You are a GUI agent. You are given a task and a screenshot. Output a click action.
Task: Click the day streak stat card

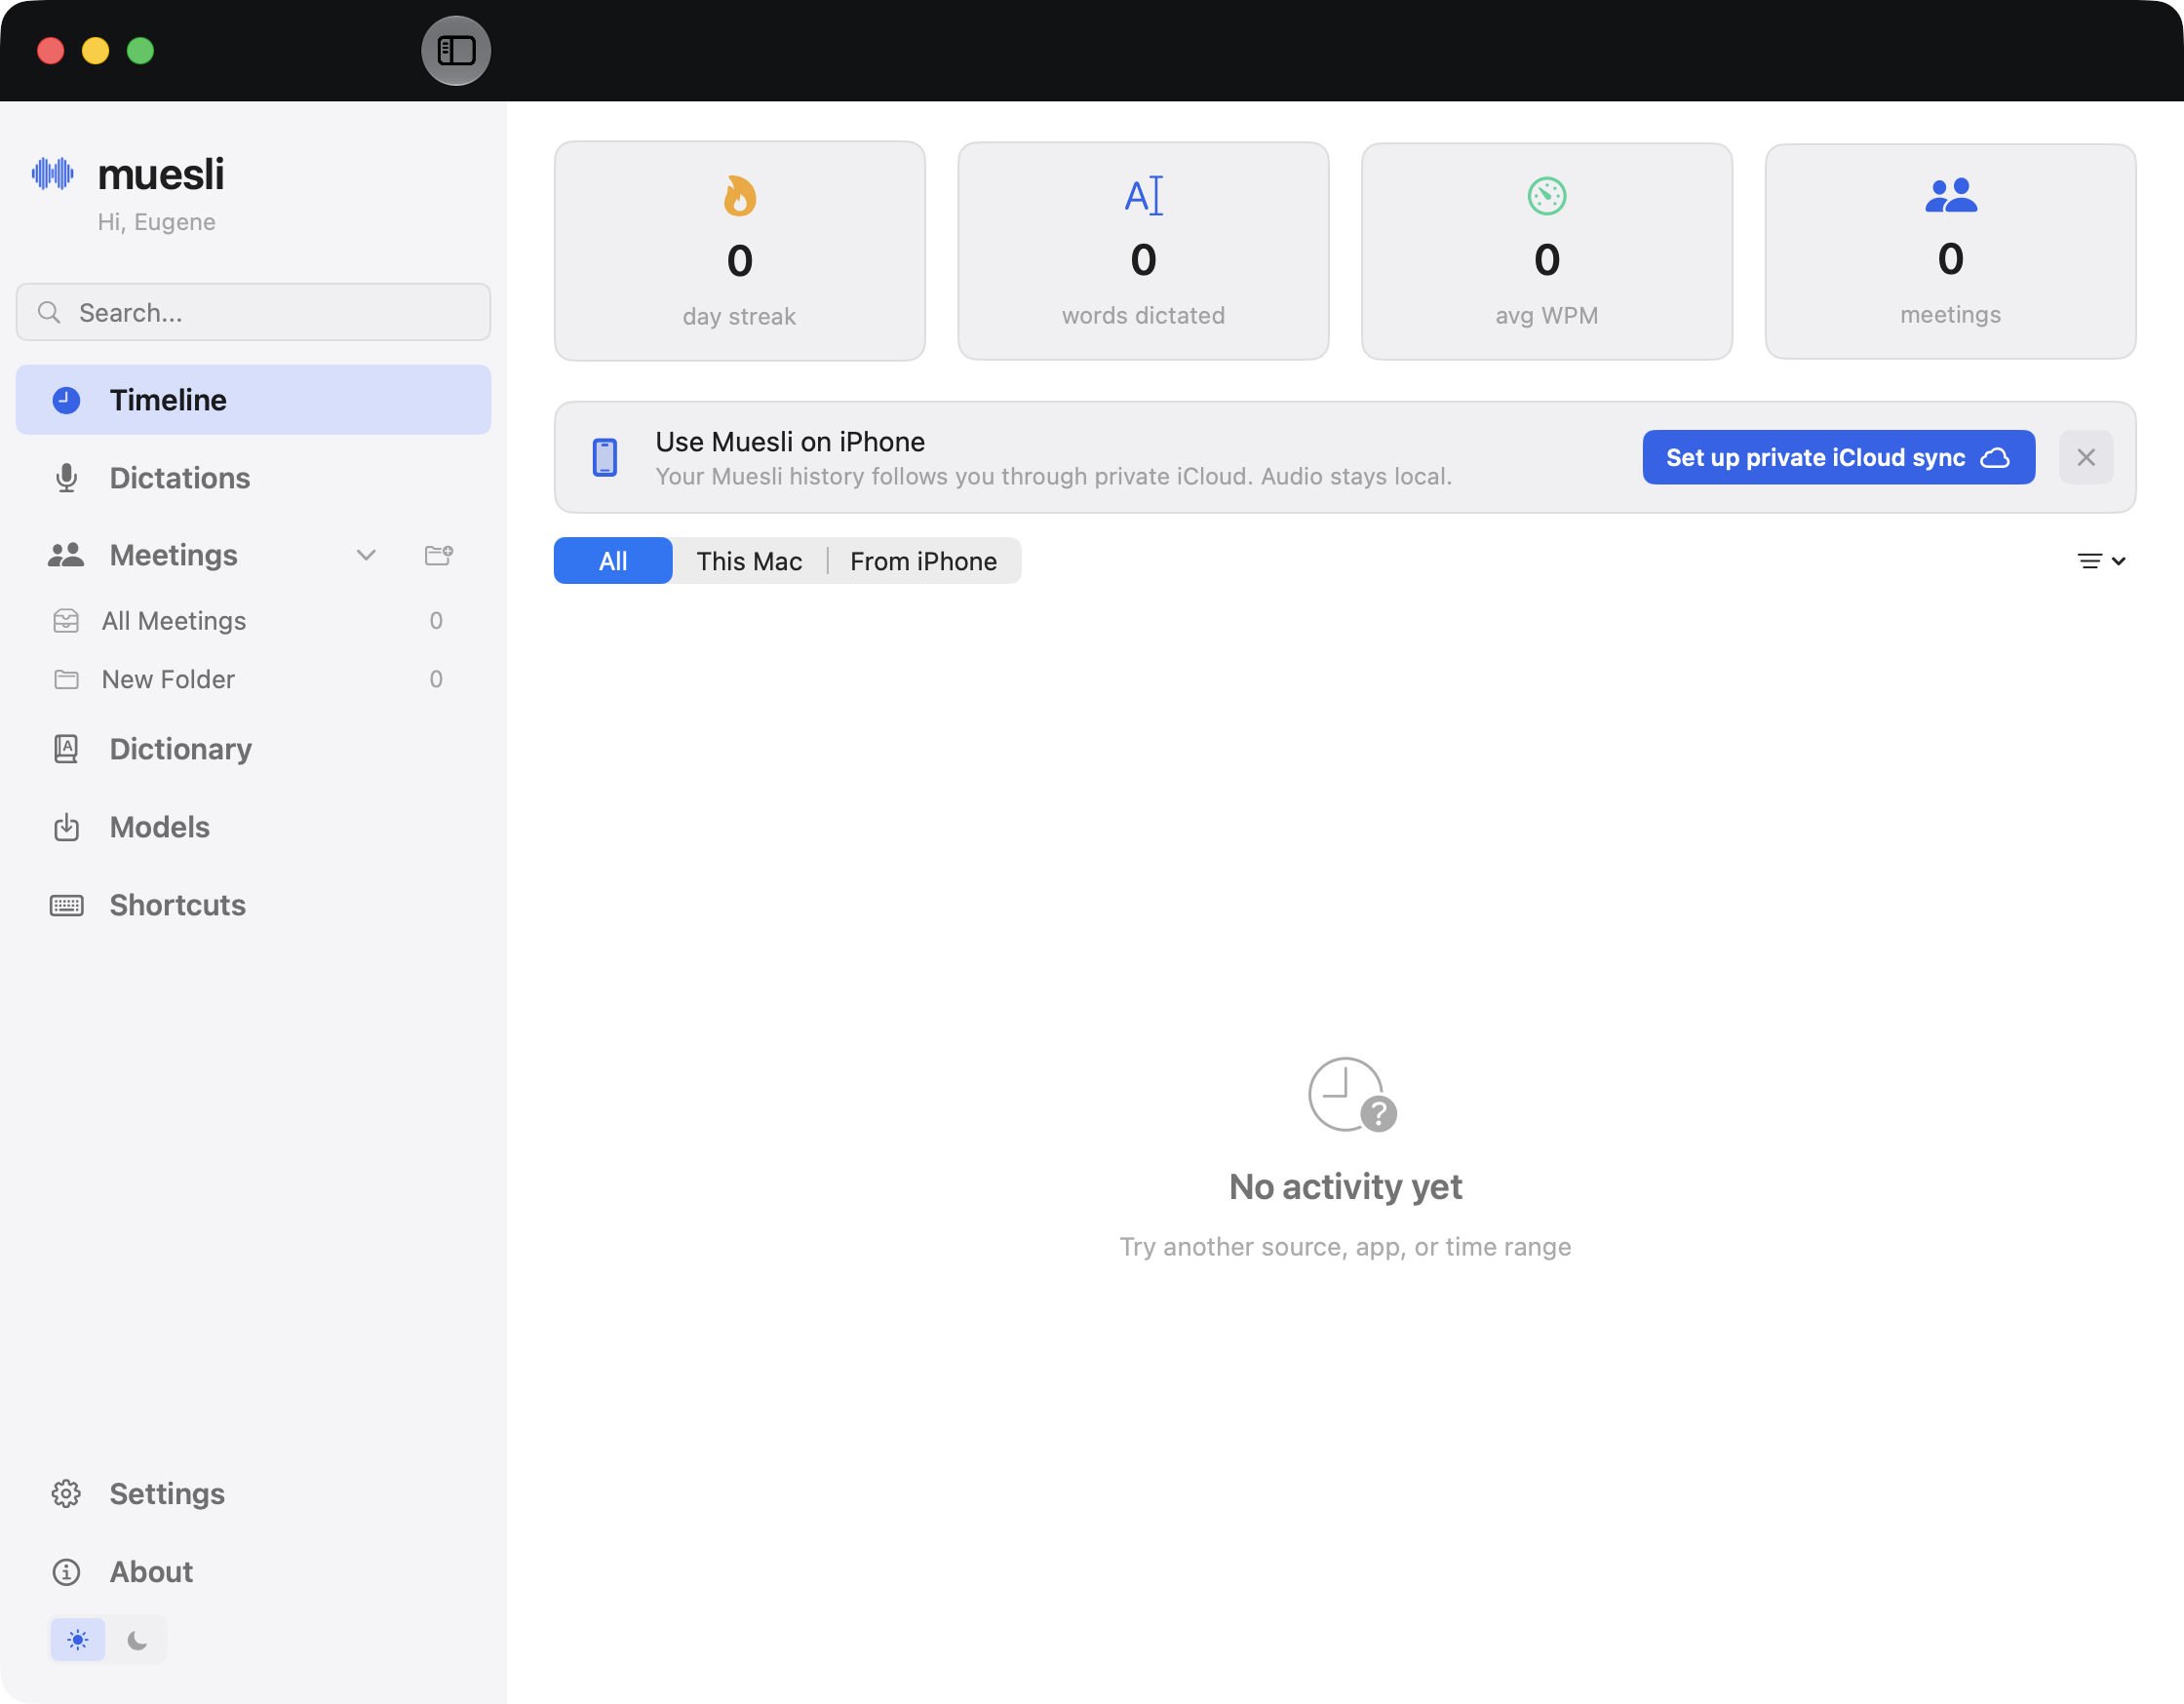pyautogui.click(x=740, y=251)
